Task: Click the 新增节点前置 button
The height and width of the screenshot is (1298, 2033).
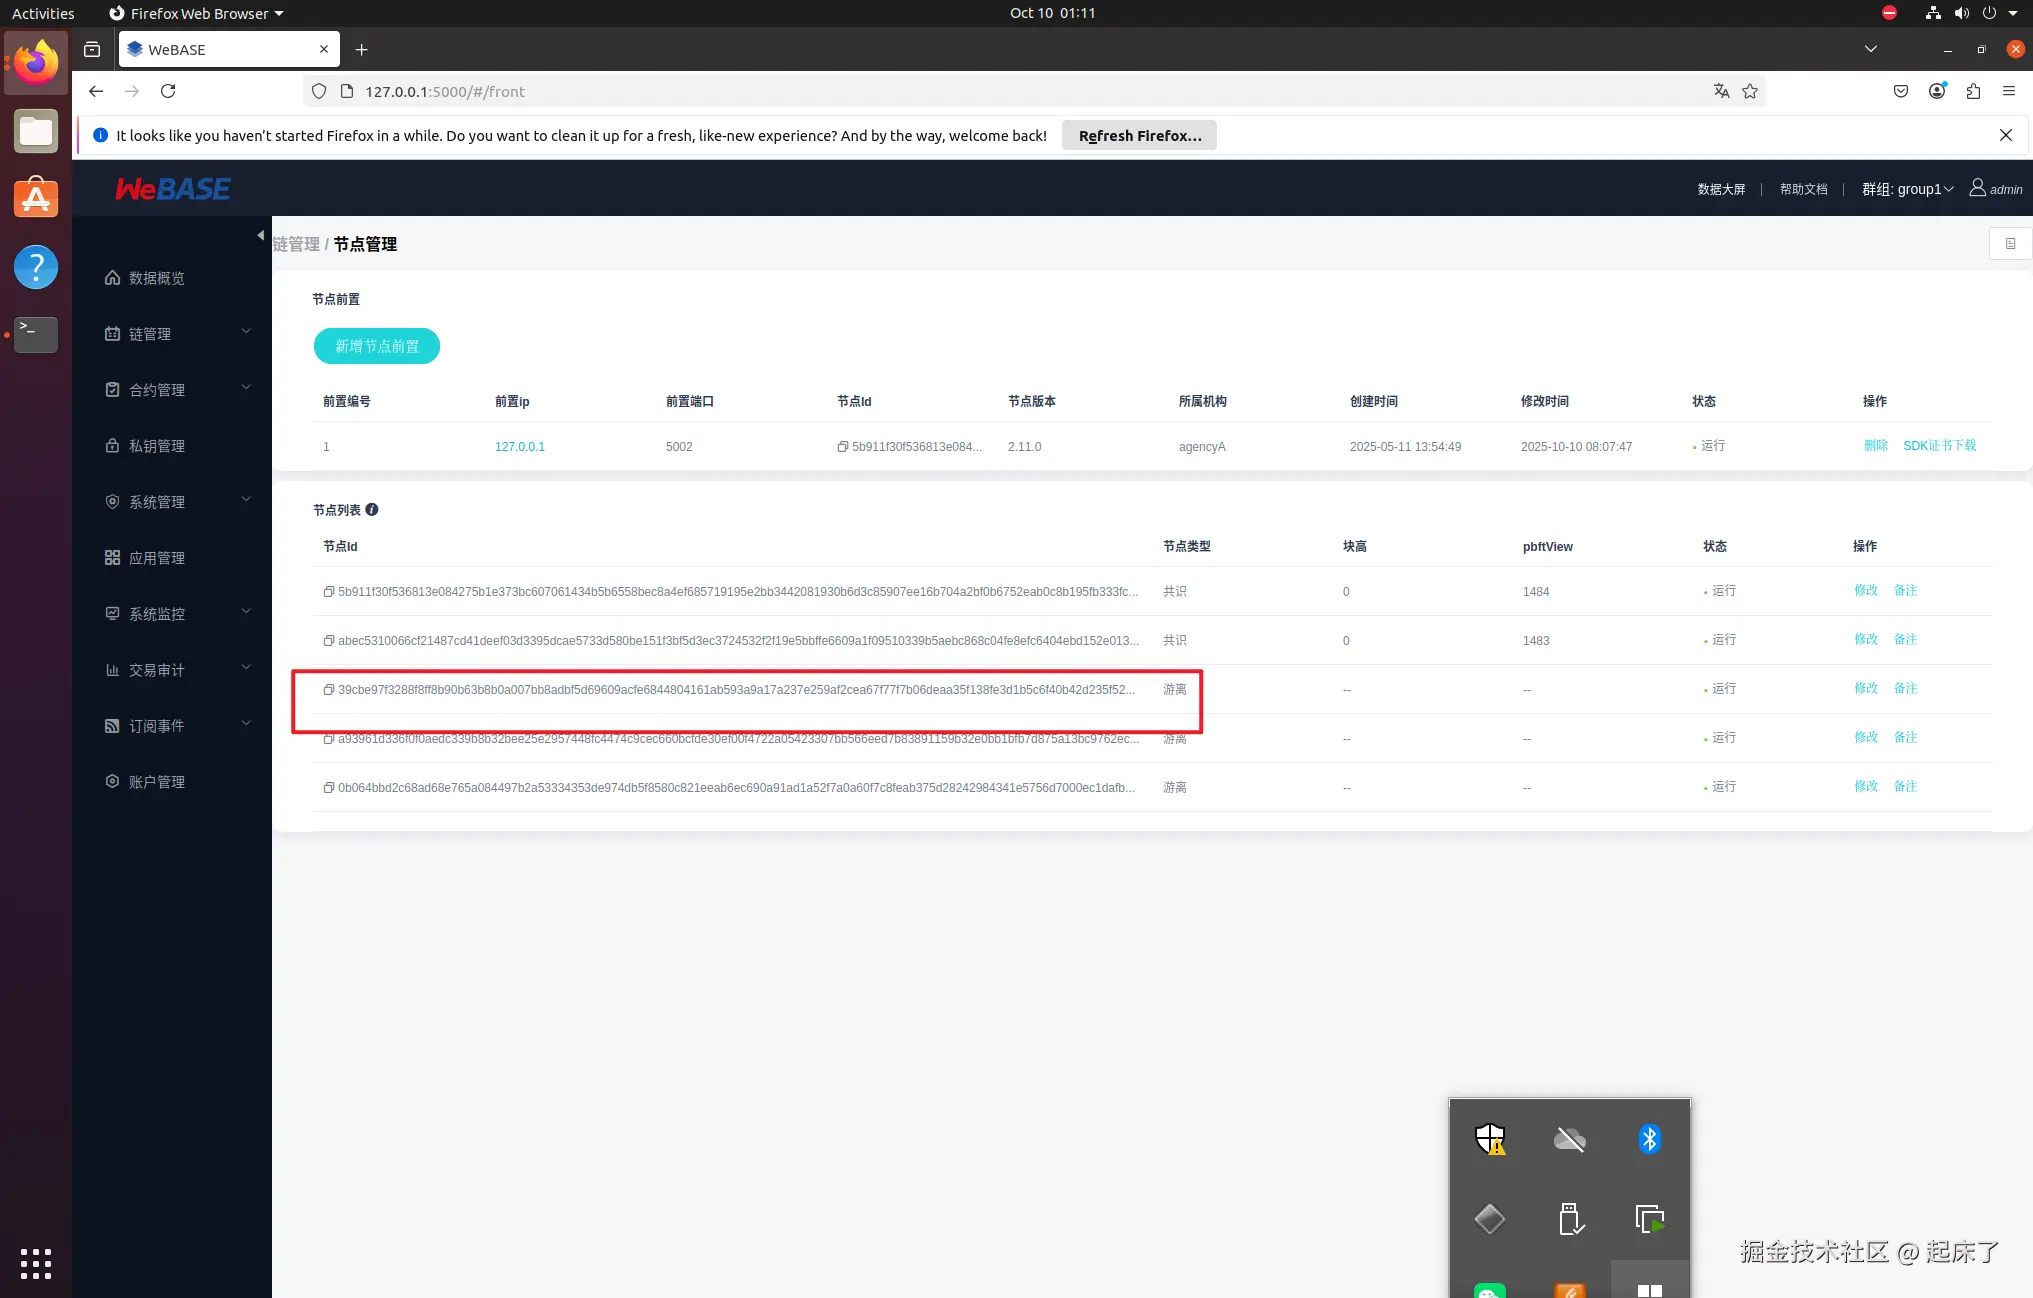Action: (377, 346)
